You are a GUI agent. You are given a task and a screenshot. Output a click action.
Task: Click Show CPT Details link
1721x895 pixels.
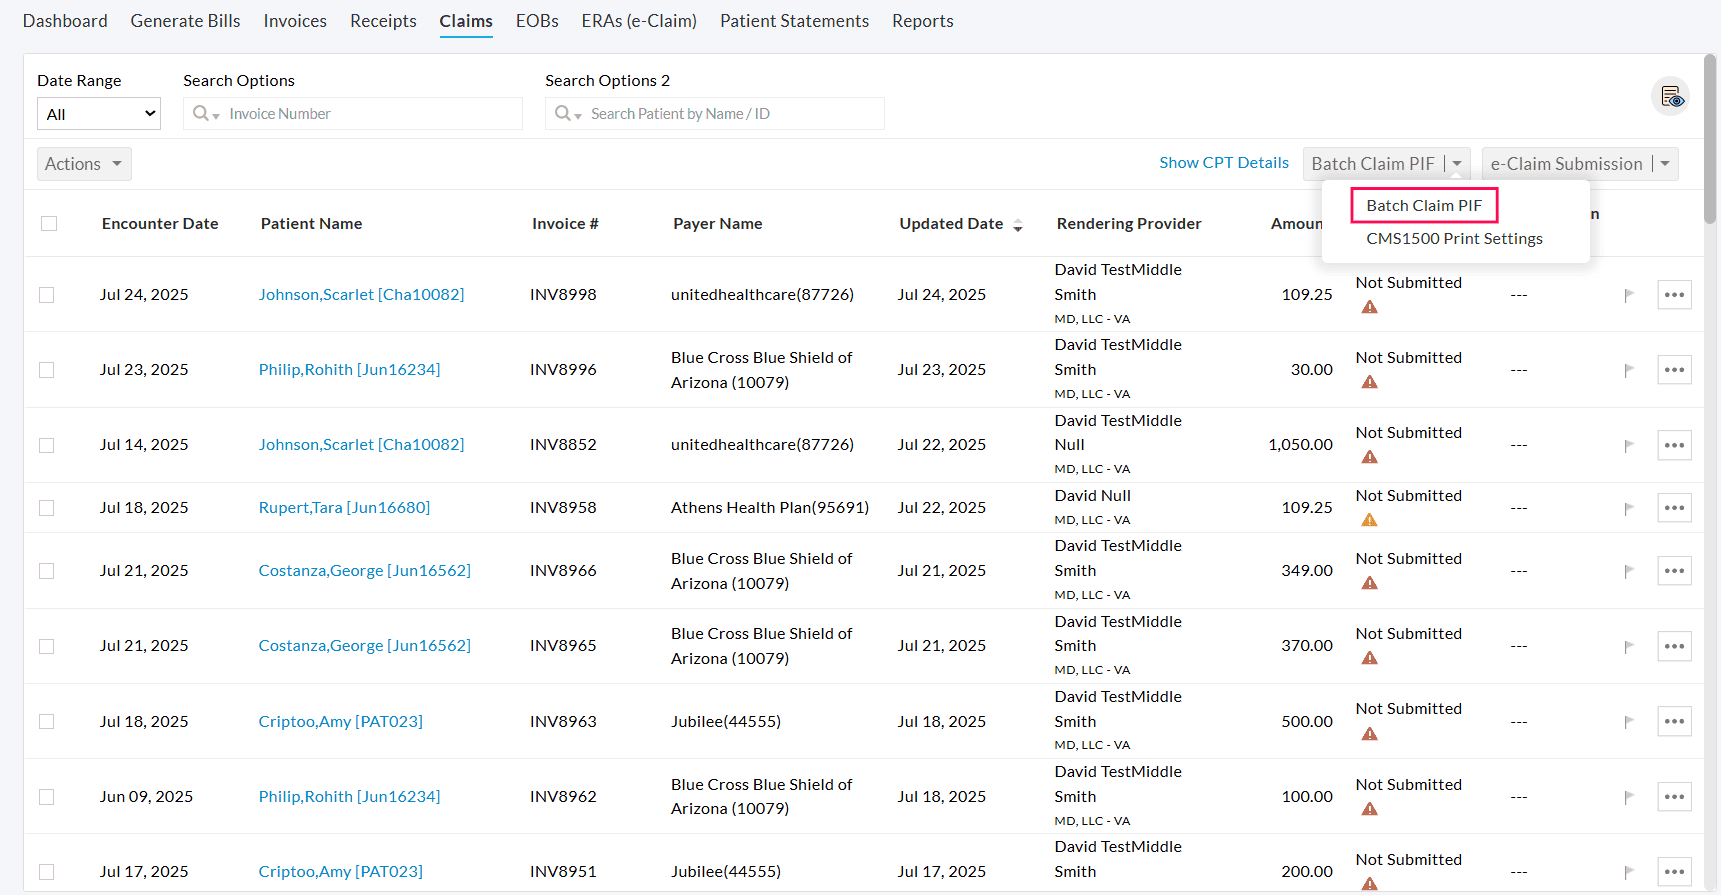pyautogui.click(x=1223, y=163)
